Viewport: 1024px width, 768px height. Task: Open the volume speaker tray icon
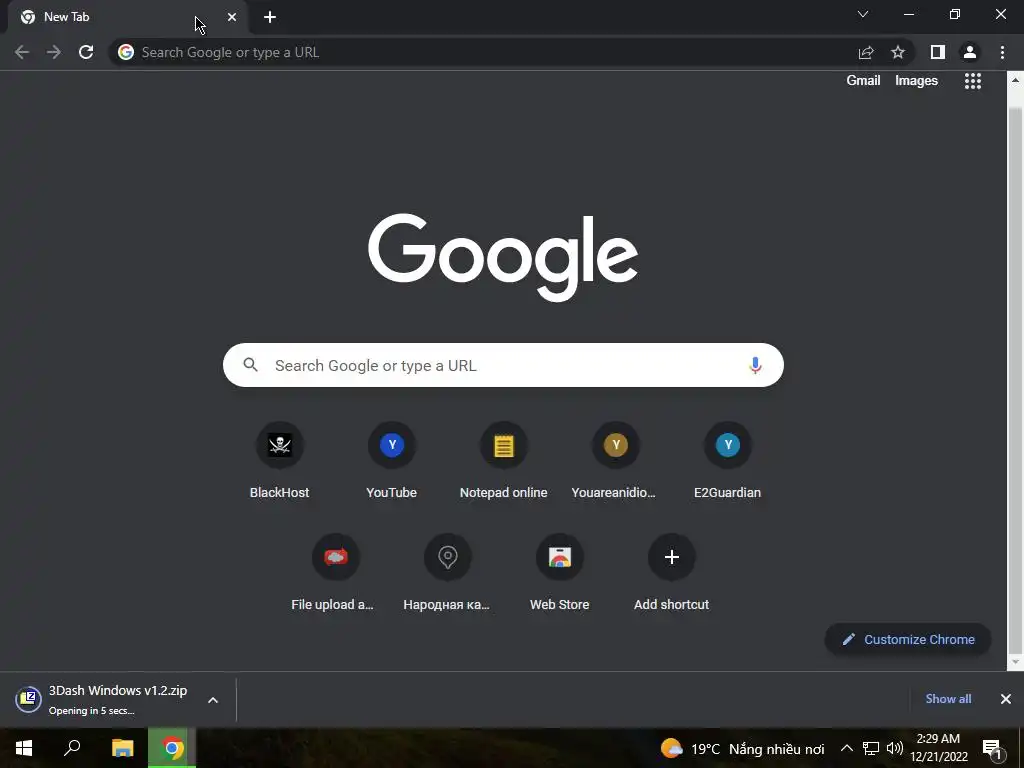[x=895, y=748]
